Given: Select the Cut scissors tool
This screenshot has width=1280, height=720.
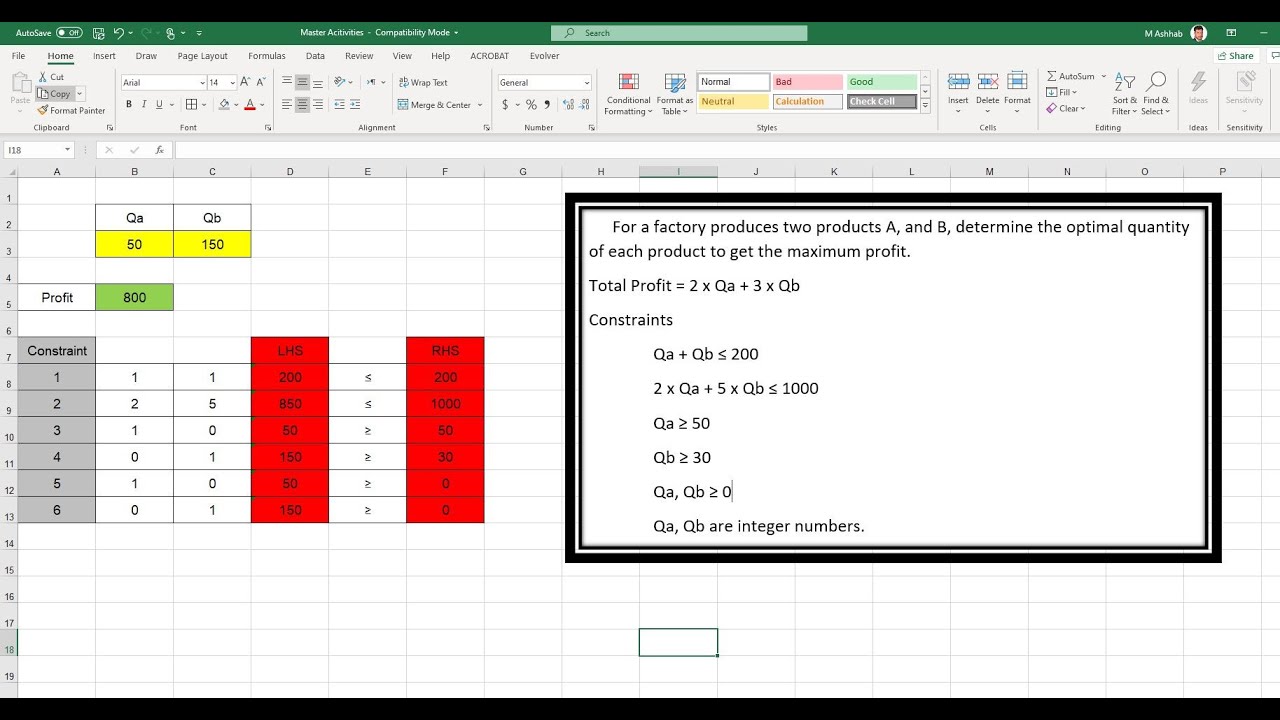Looking at the screenshot, I should point(51,77).
